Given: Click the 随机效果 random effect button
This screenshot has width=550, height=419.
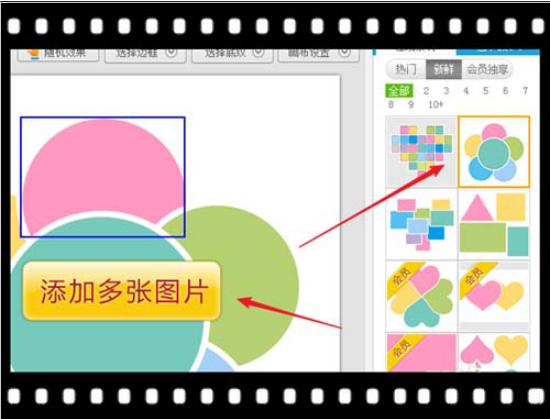Looking at the screenshot, I should (58, 55).
